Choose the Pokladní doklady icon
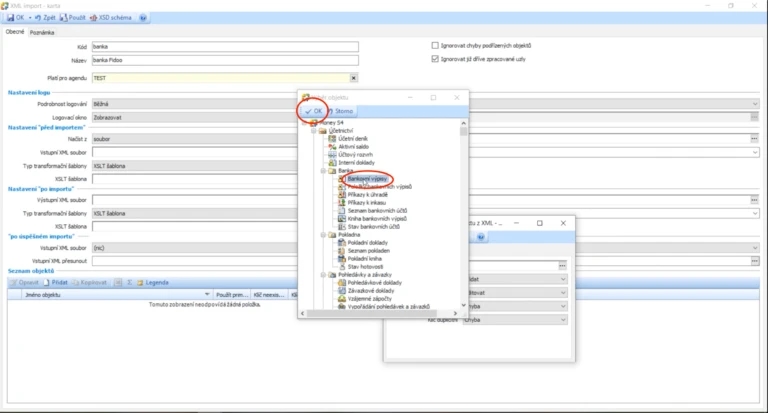The image size is (768, 413). pyautogui.click(x=342, y=243)
